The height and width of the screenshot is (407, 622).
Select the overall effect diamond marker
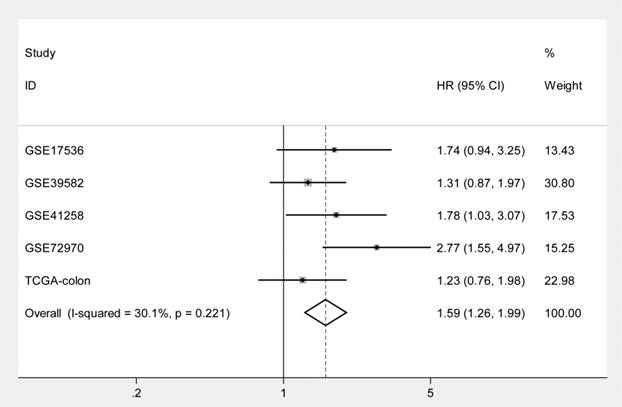[326, 313]
